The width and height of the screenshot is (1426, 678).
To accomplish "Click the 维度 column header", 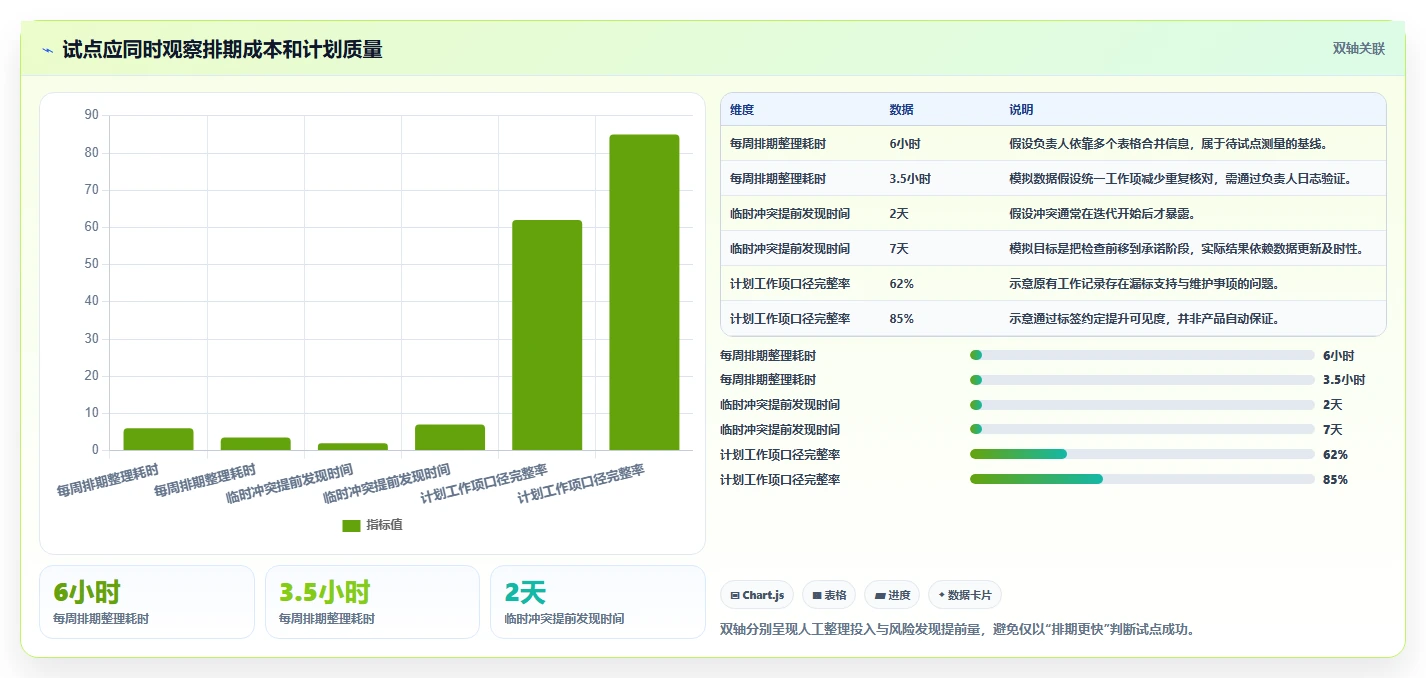I will [x=742, y=110].
